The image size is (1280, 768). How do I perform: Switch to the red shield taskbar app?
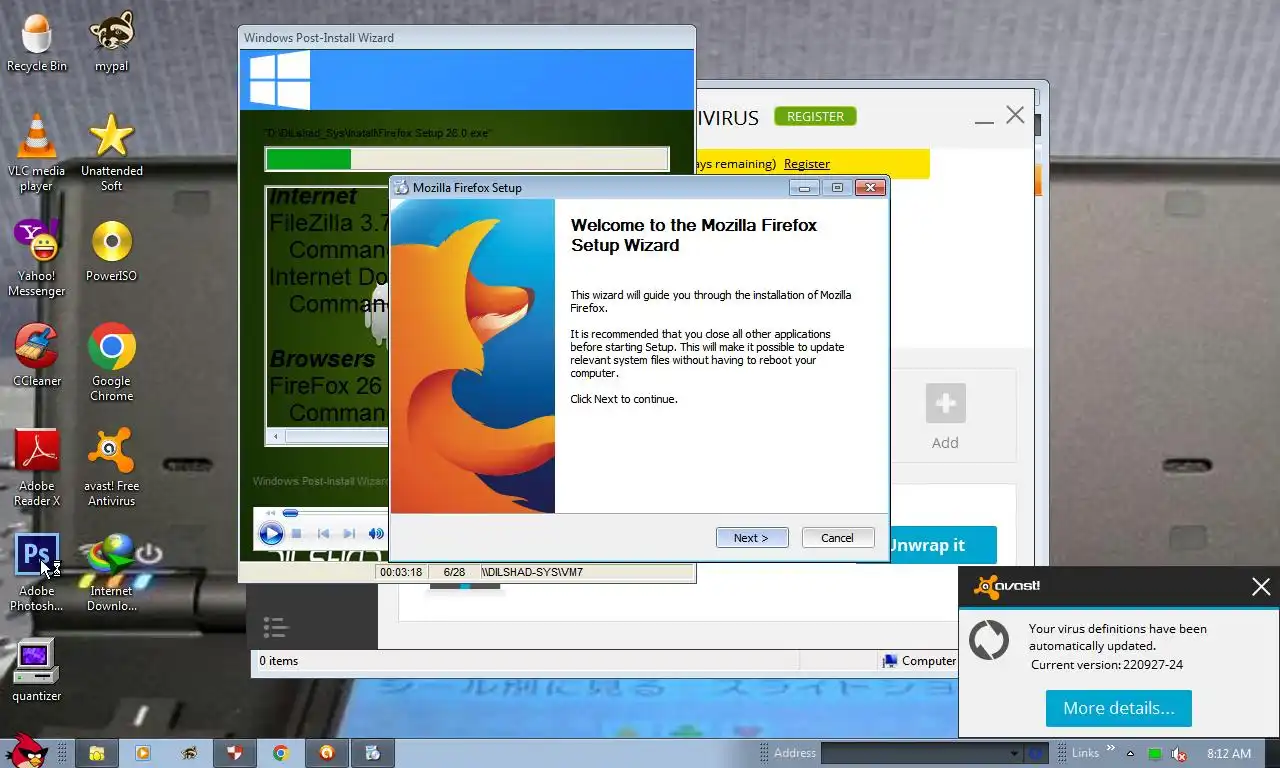(x=234, y=753)
